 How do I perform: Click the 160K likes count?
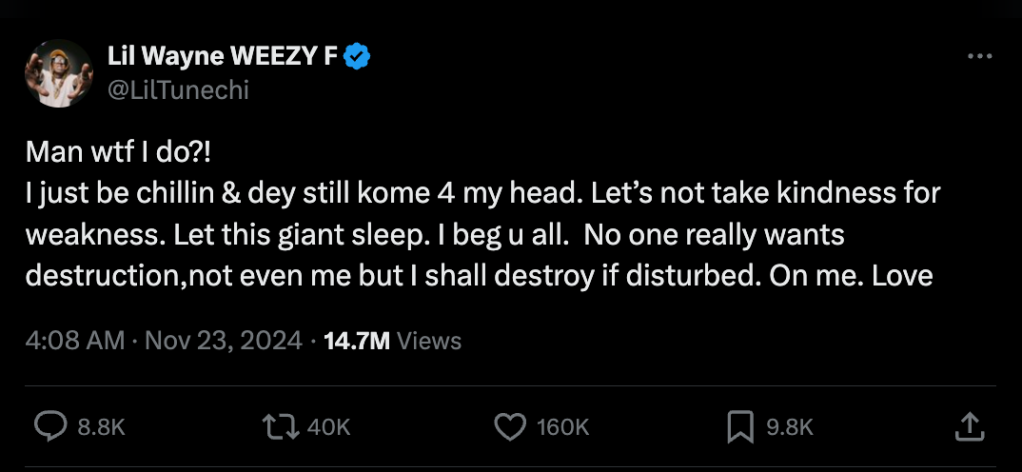(563, 428)
